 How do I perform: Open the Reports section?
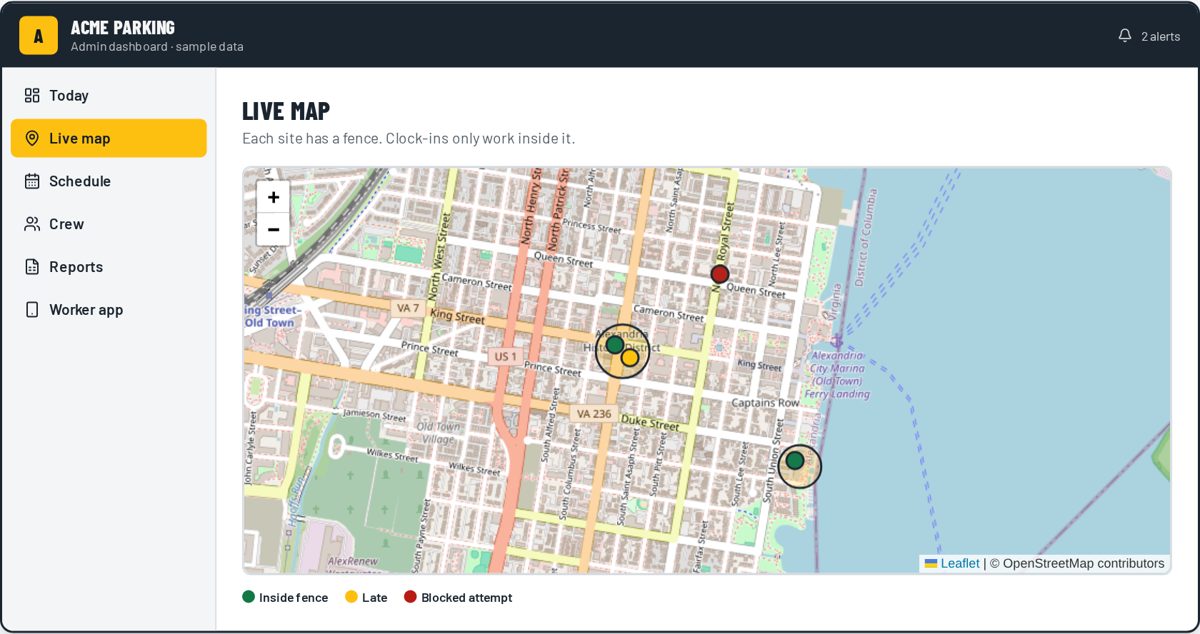click(x=109, y=267)
